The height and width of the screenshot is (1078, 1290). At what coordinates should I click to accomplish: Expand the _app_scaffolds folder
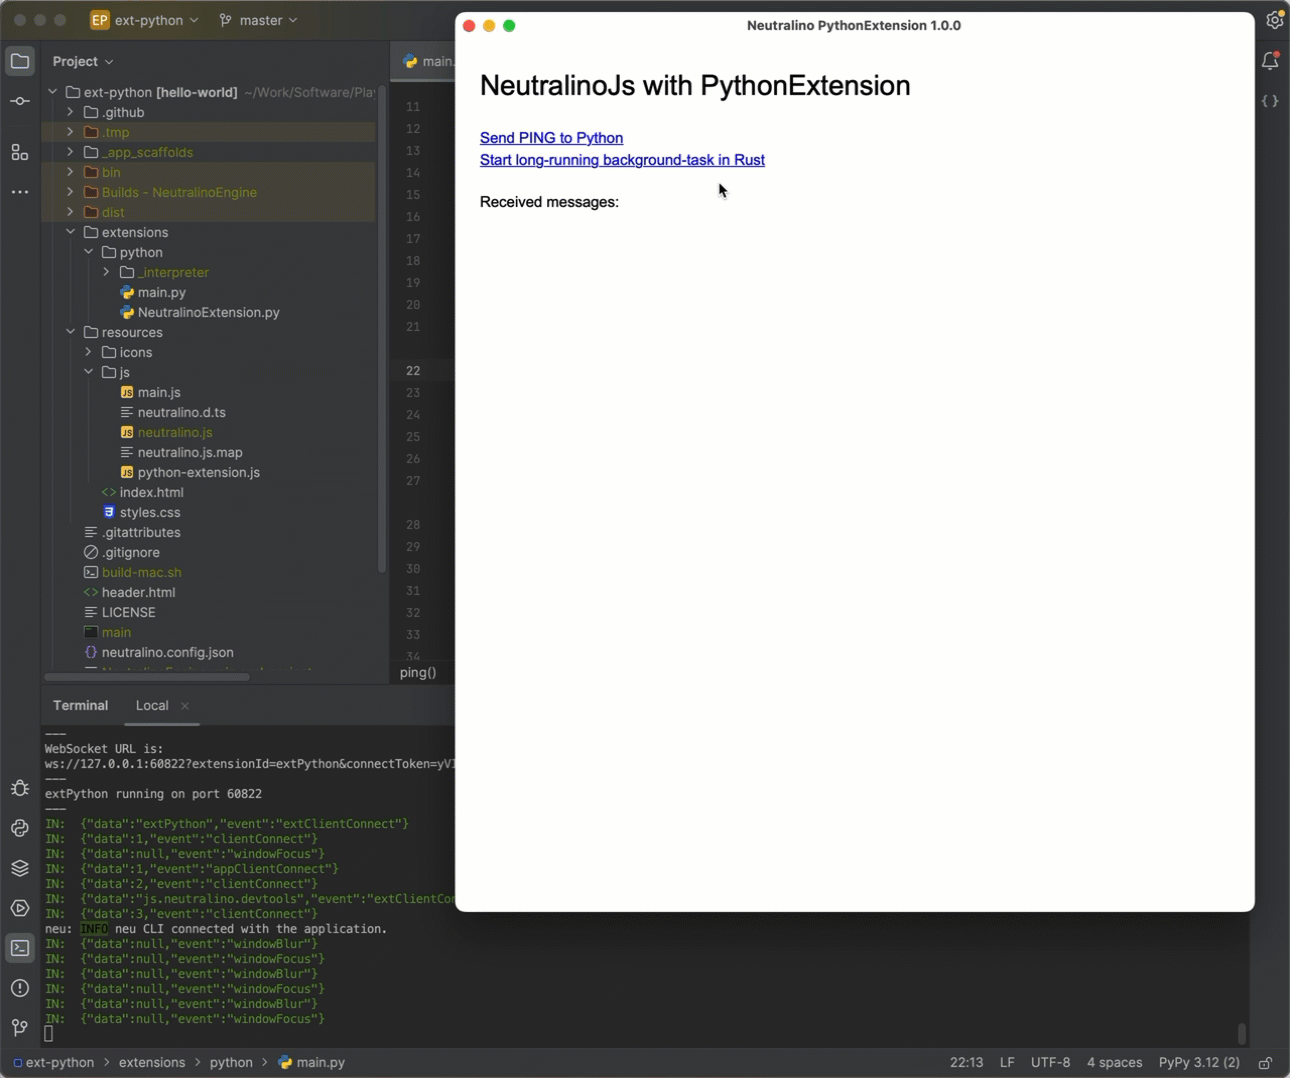tap(71, 152)
